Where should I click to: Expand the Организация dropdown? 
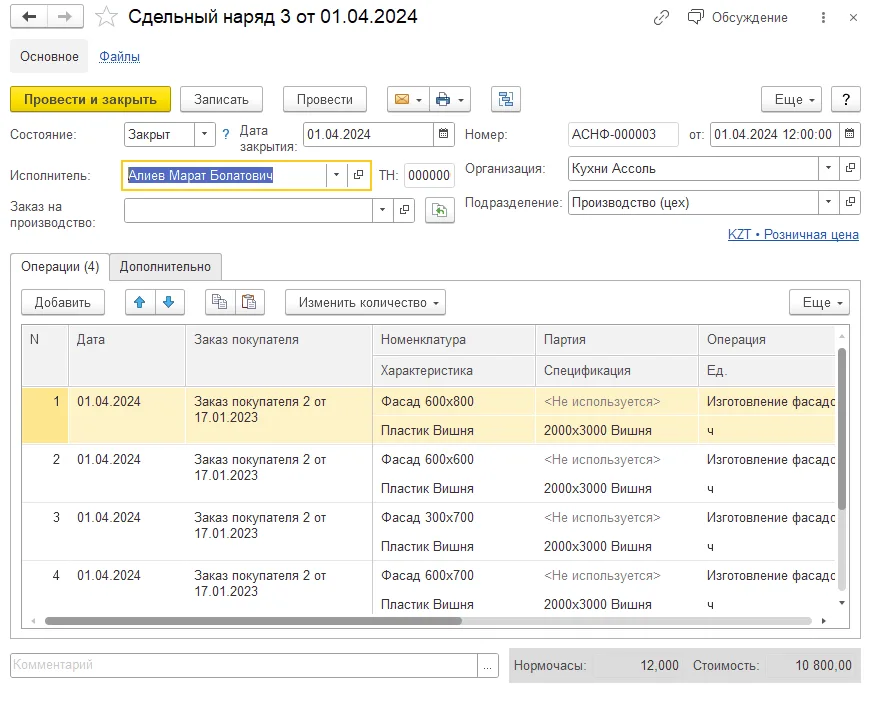click(828, 168)
